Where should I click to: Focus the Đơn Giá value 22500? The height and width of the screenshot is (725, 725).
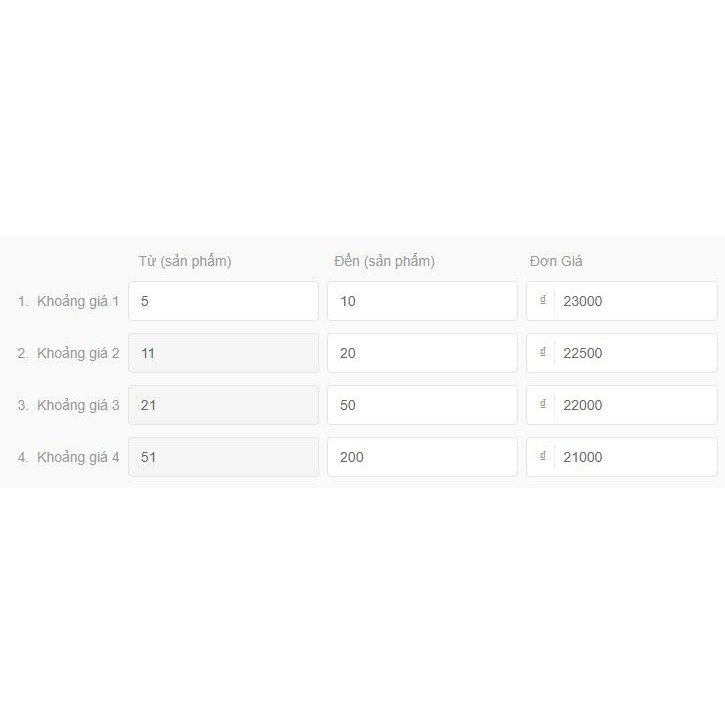point(635,353)
